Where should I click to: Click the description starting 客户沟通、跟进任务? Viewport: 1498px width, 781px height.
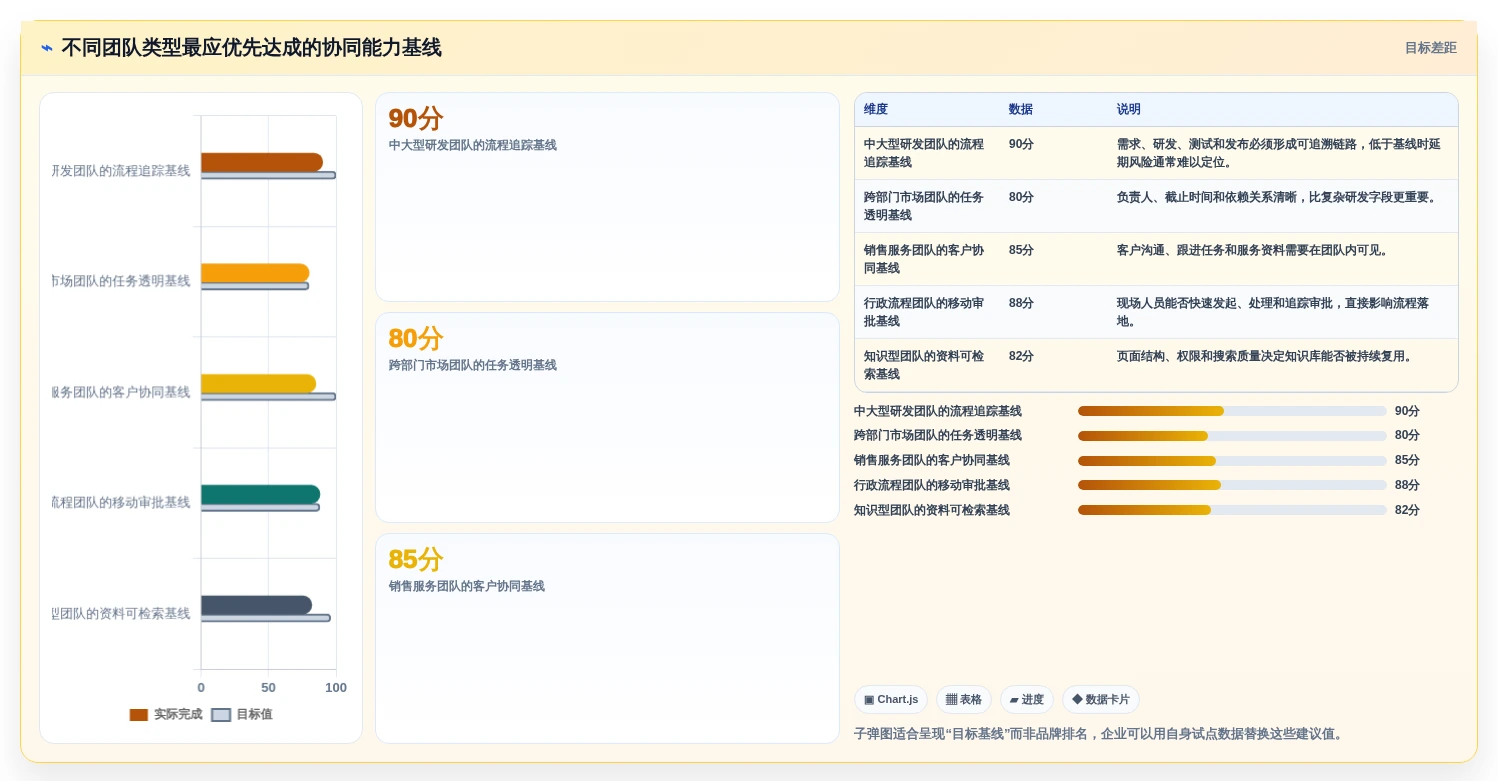pos(1253,250)
